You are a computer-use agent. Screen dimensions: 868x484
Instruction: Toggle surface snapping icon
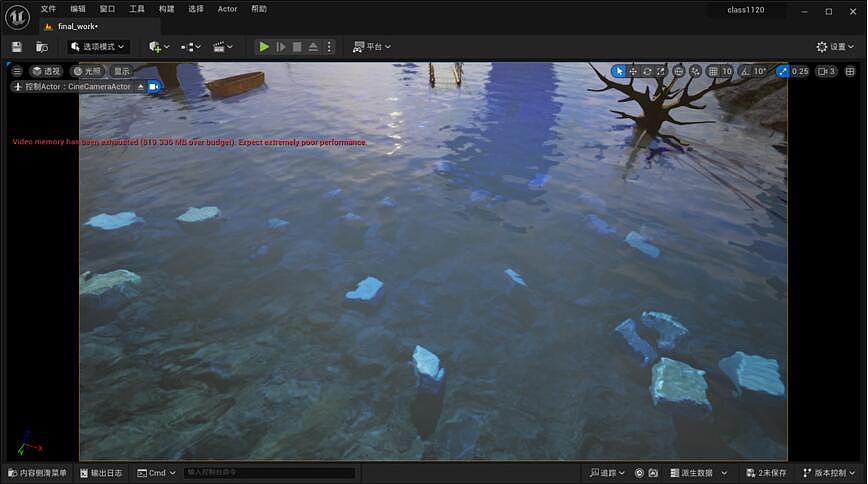point(695,71)
